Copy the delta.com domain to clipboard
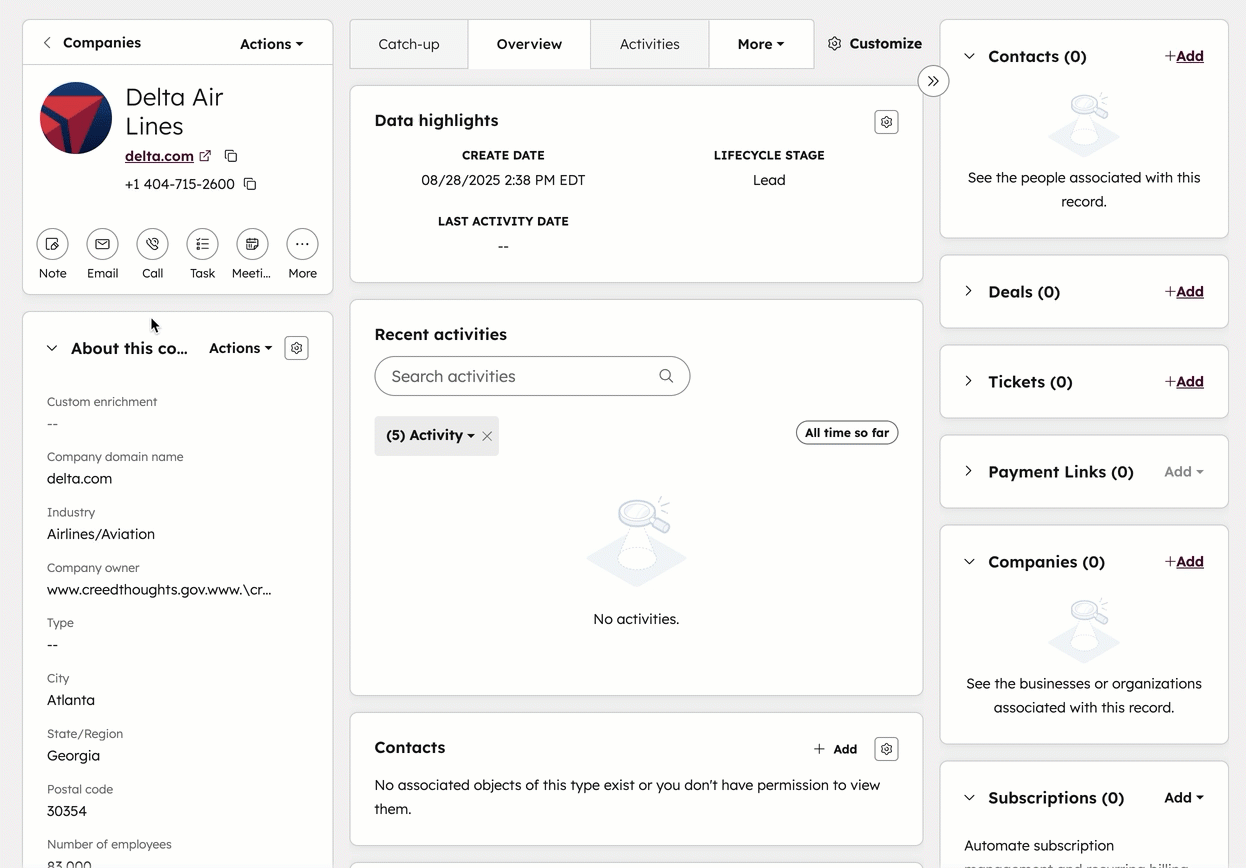 (x=231, y=156)
